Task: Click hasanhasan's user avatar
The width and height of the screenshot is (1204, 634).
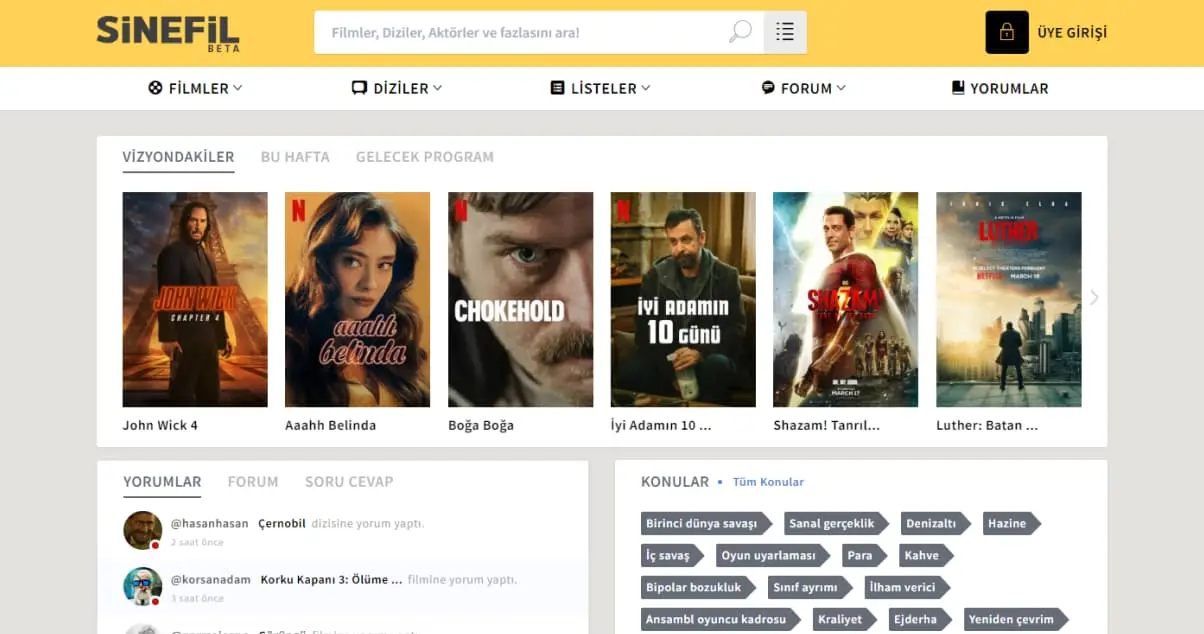Action: tap(142, 530)
